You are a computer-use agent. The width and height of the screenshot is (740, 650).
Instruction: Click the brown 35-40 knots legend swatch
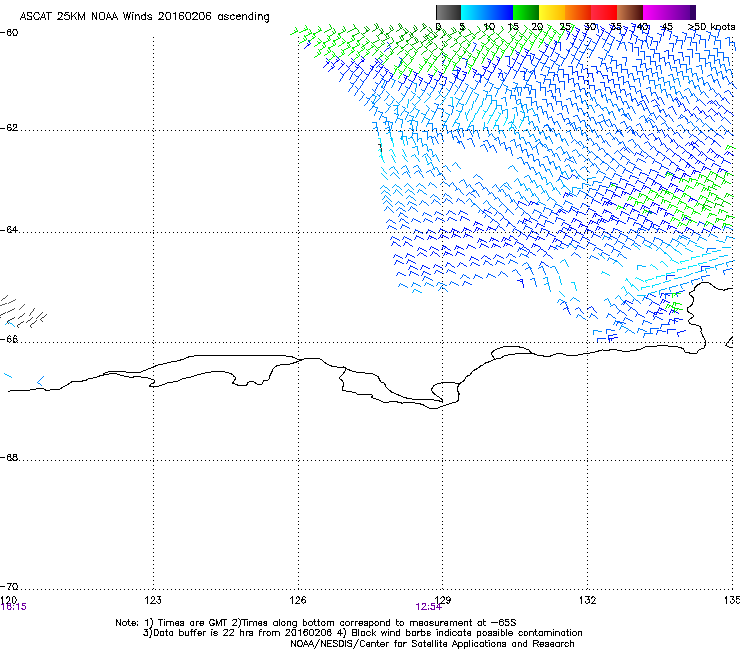630,12
